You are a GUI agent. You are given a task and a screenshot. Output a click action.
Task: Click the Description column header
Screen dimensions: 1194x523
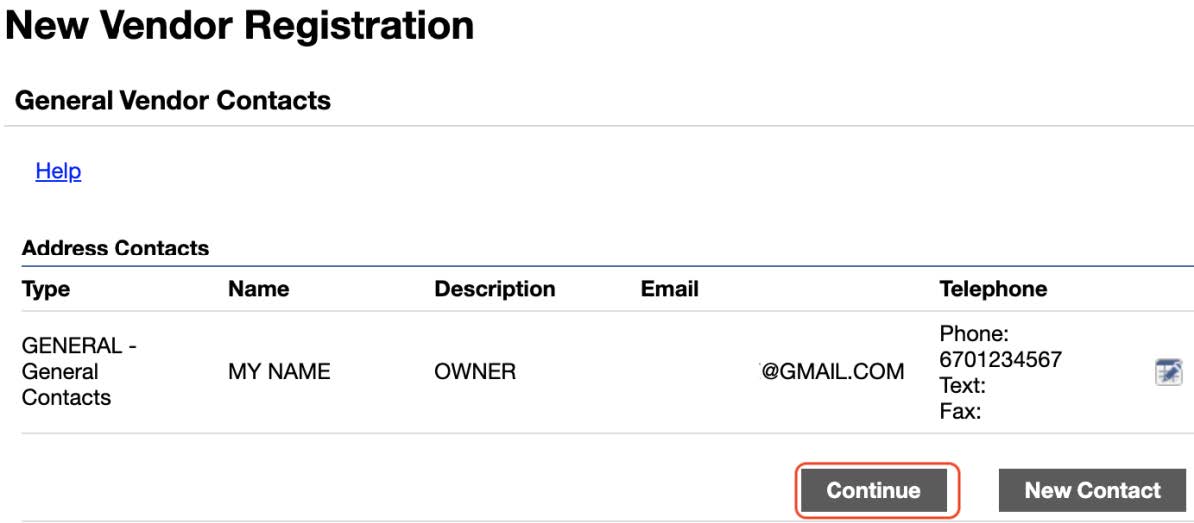[x=495, y=289]
